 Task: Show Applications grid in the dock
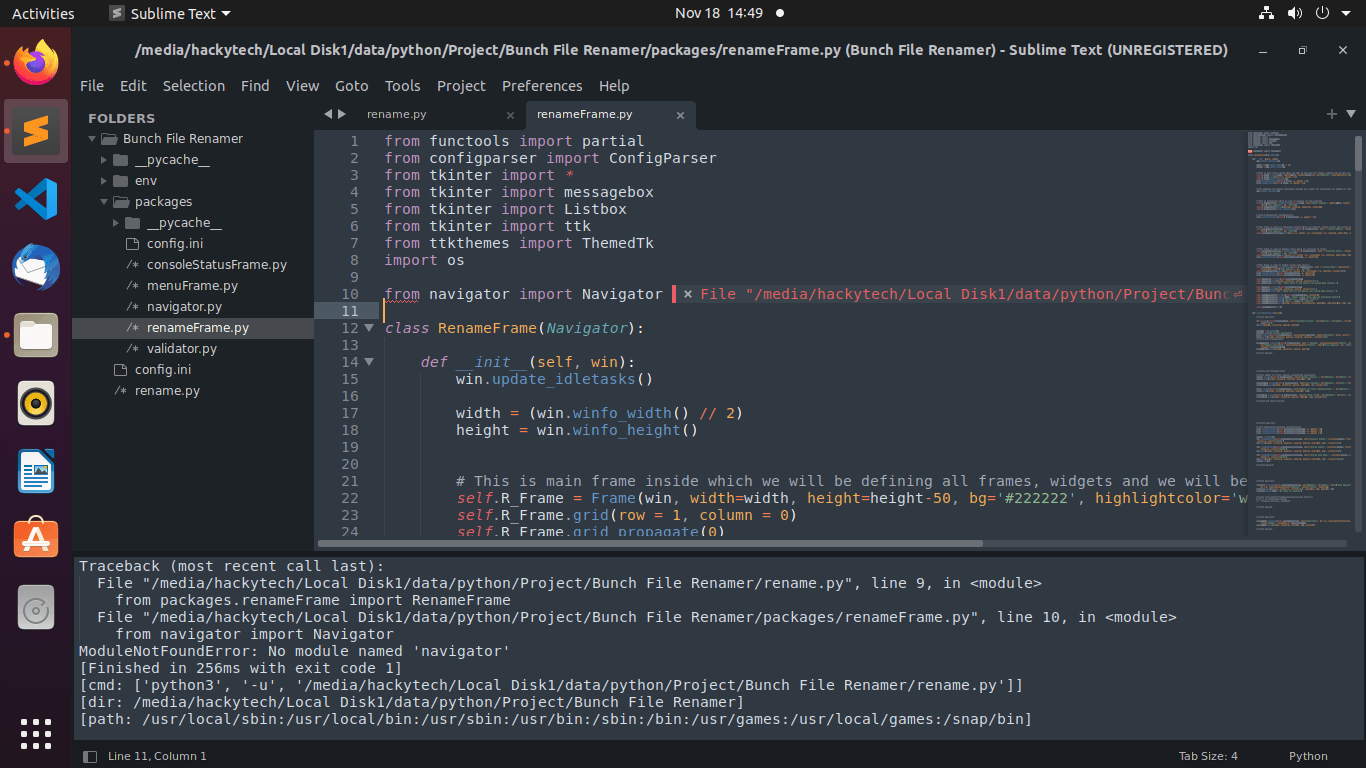[x=36, y=733]
